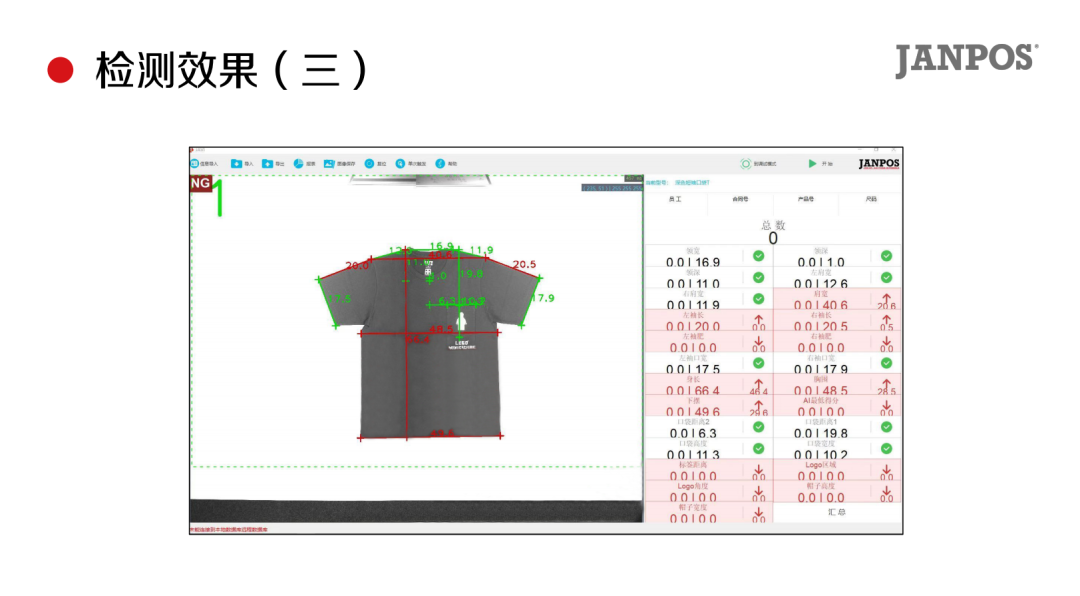Open the 汇总 summary button

[837, 512]
